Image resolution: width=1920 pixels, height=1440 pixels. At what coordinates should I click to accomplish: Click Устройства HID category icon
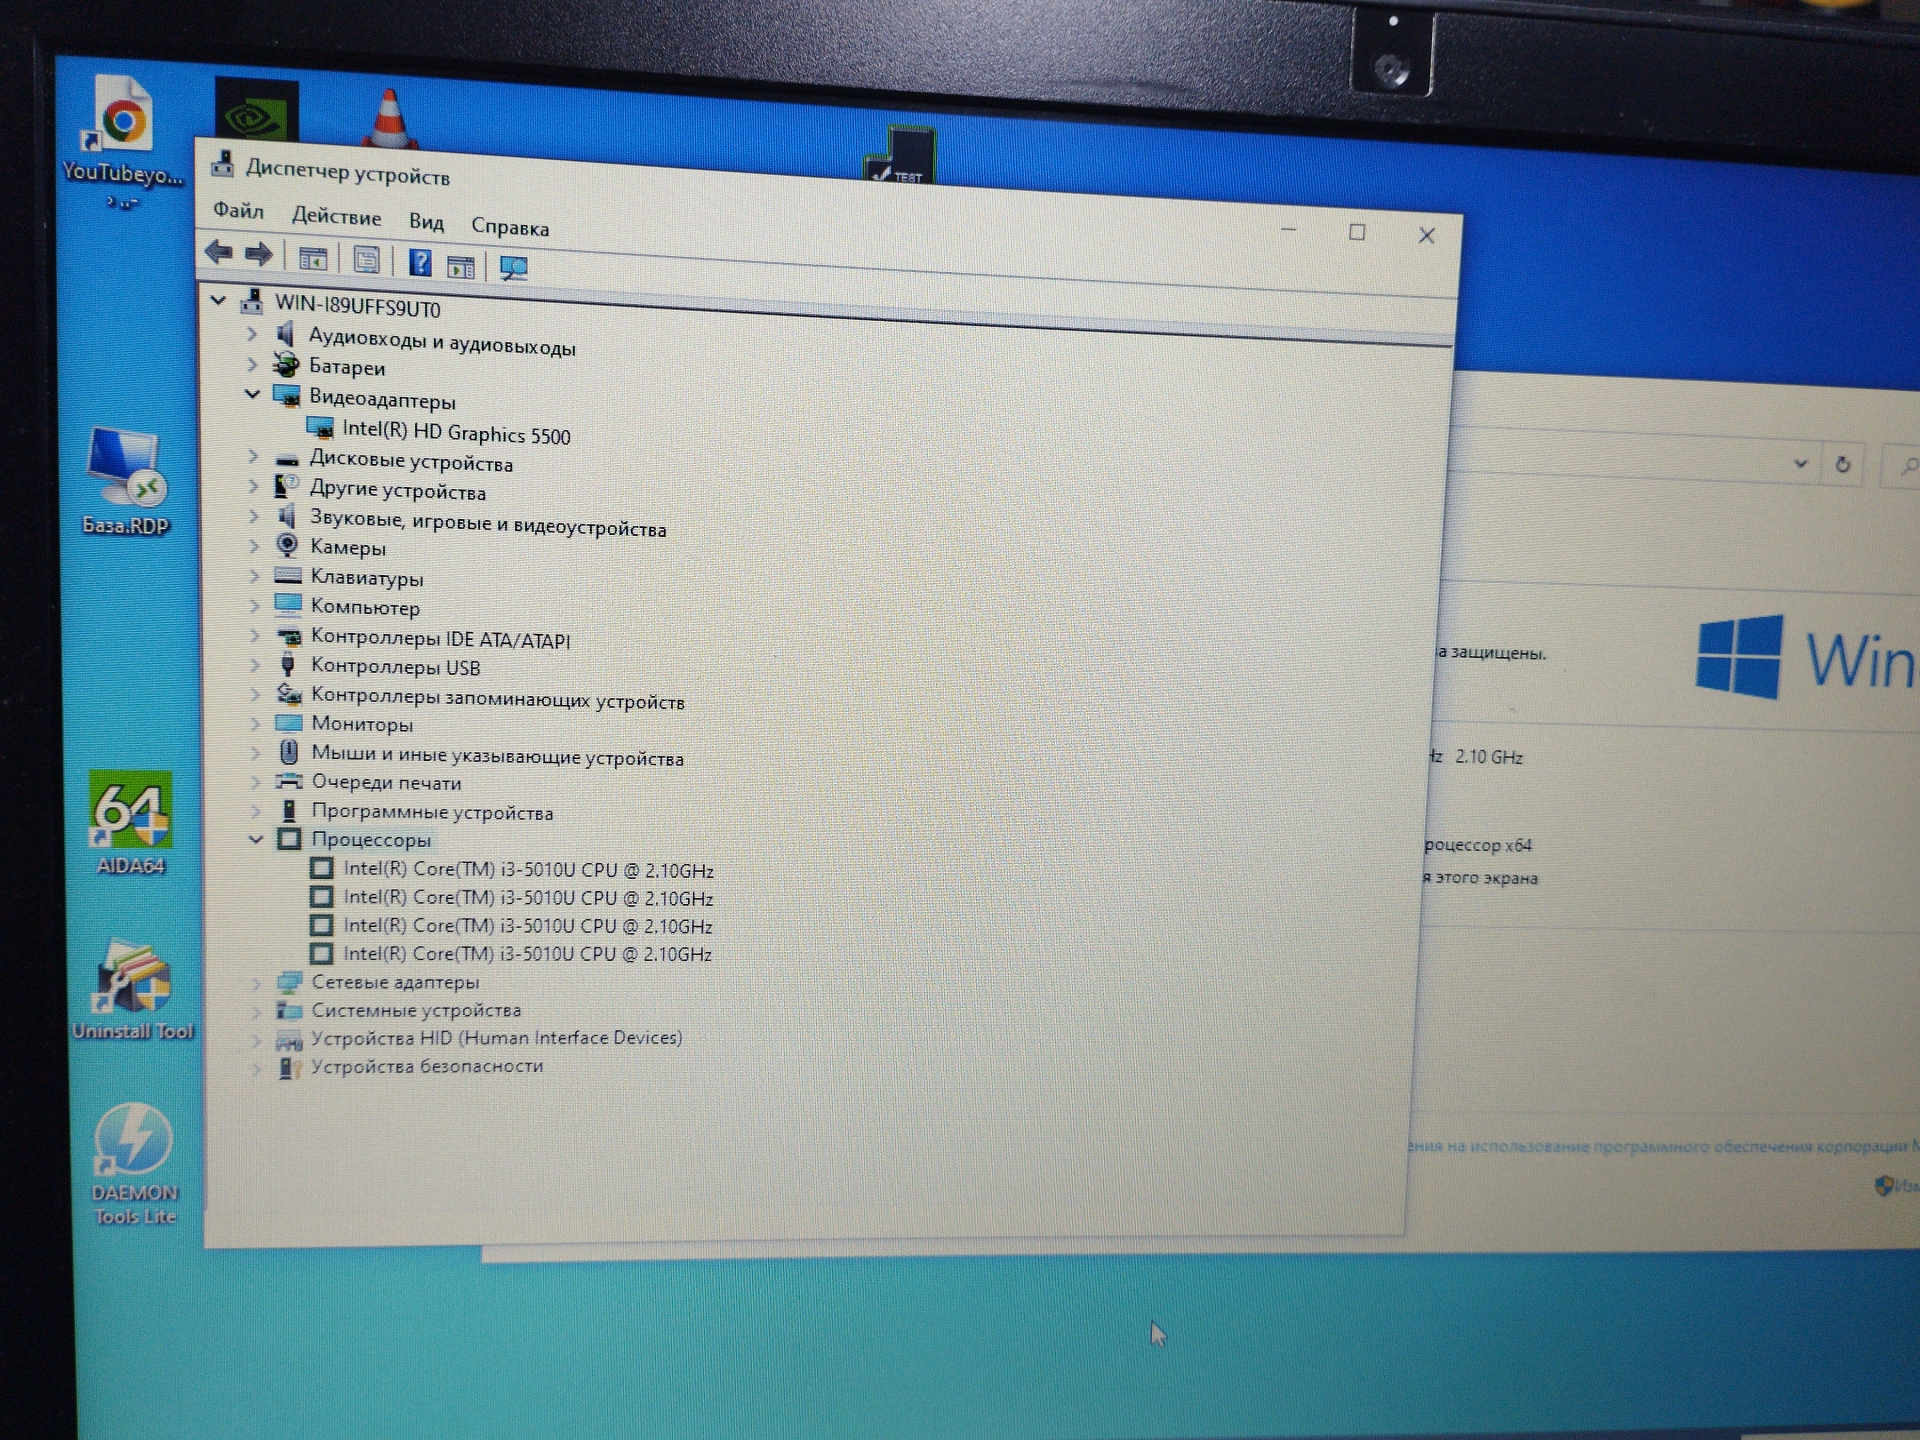[x=289, y=1039]
